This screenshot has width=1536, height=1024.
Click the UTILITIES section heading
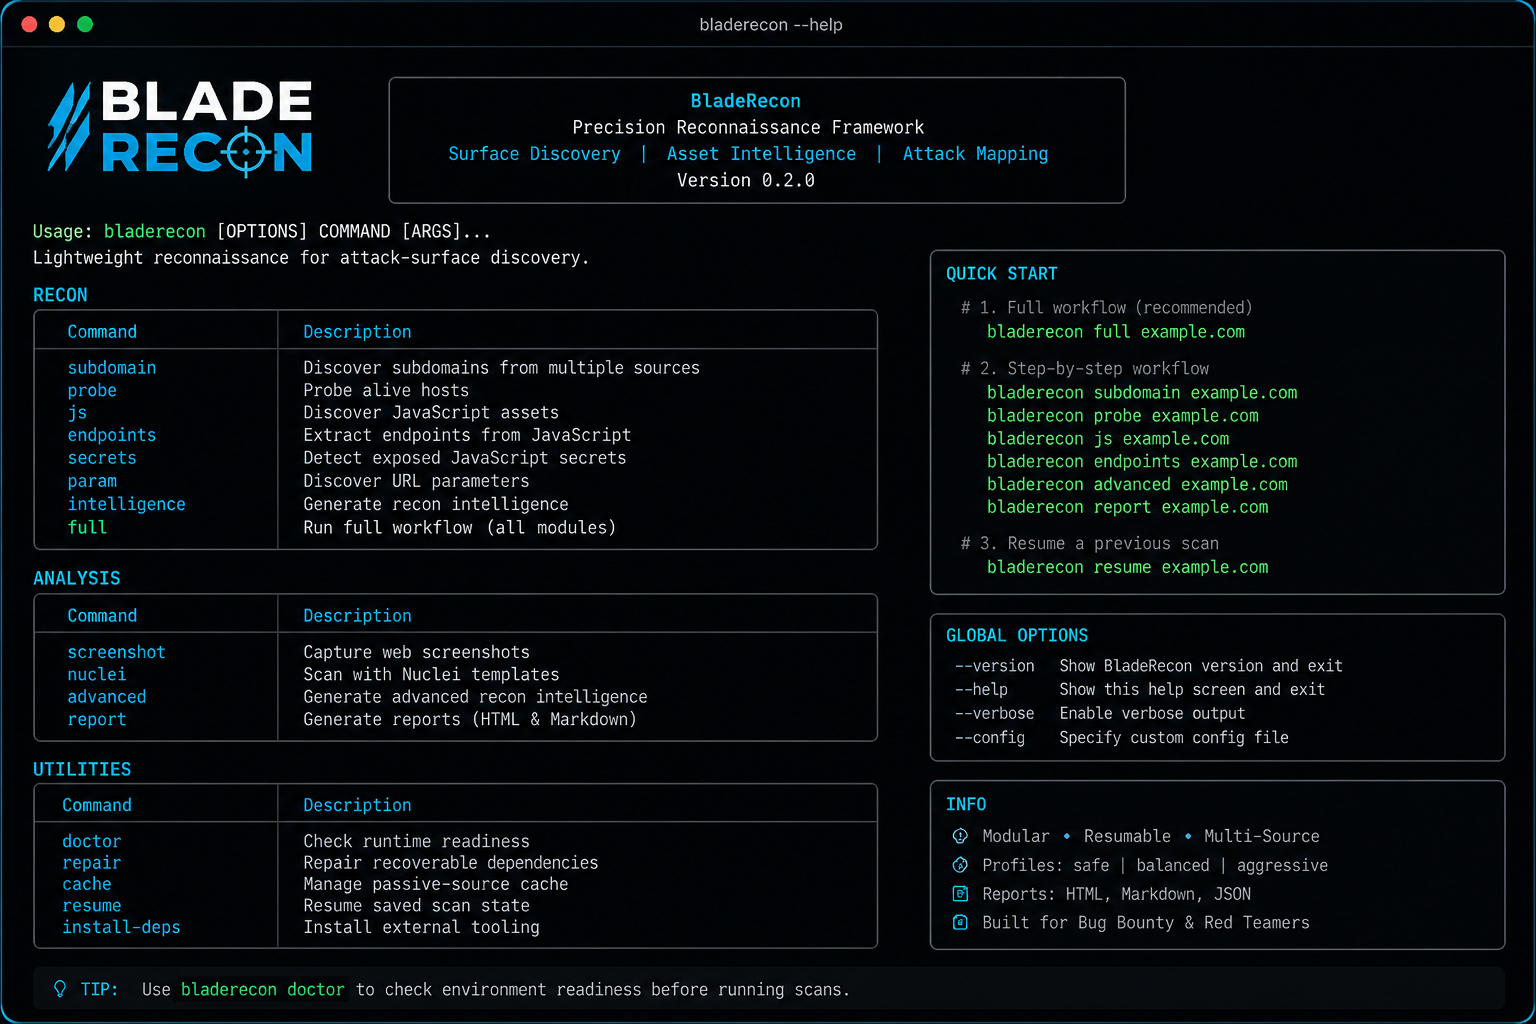pos(82,770)
